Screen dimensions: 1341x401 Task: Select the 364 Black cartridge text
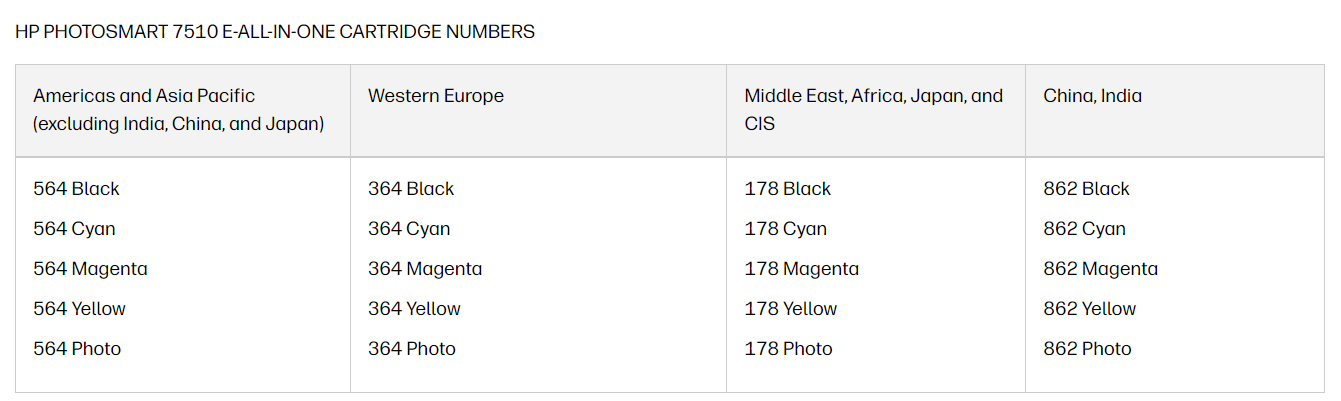tap(411, 189)
